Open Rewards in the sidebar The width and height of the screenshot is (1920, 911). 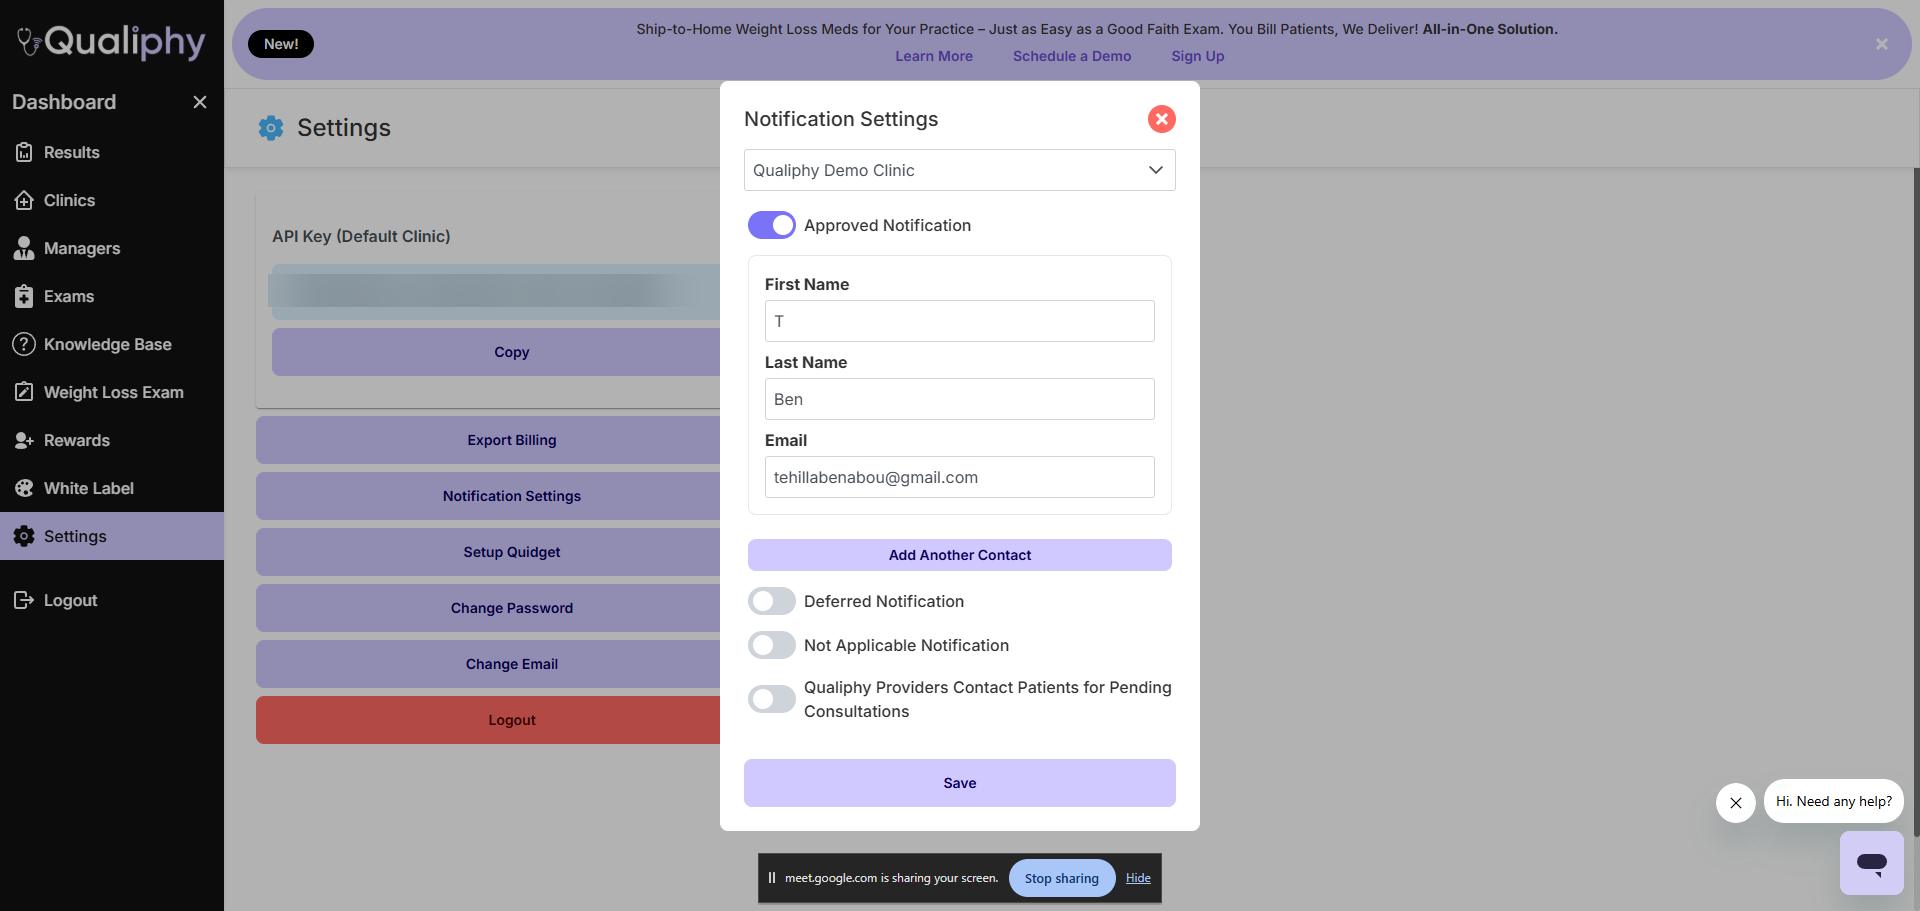(x=112, y=440)
